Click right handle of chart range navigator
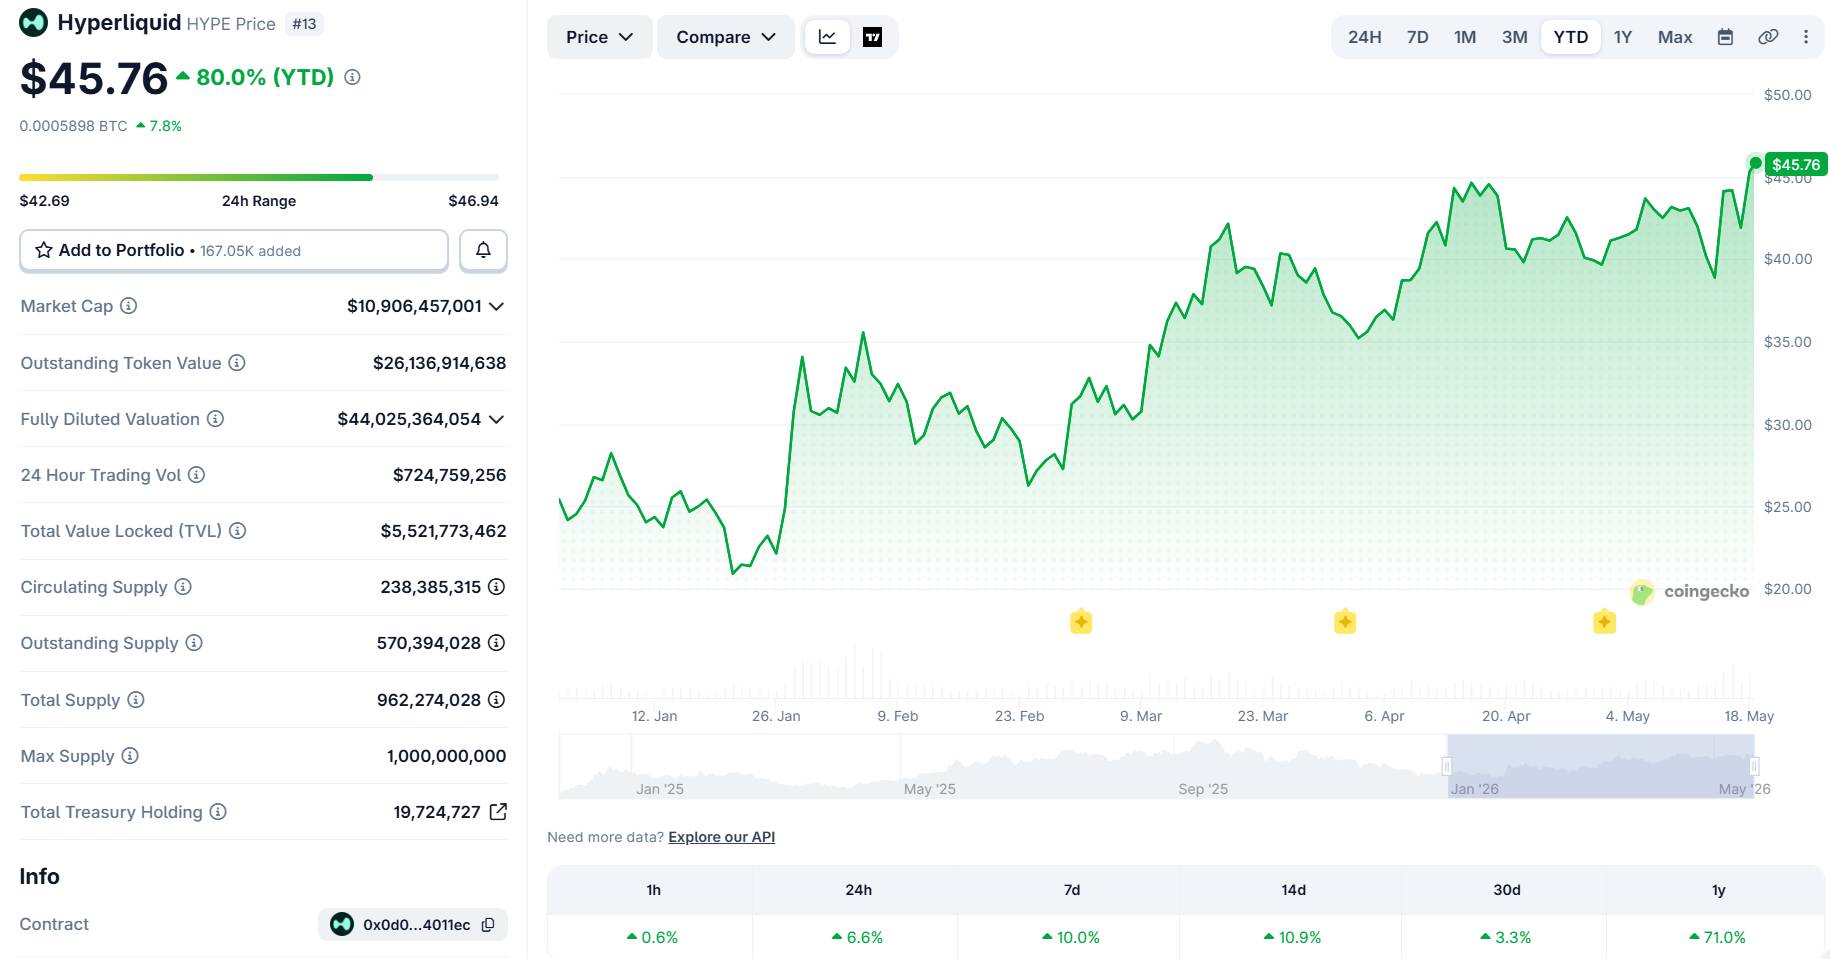 1754,766
